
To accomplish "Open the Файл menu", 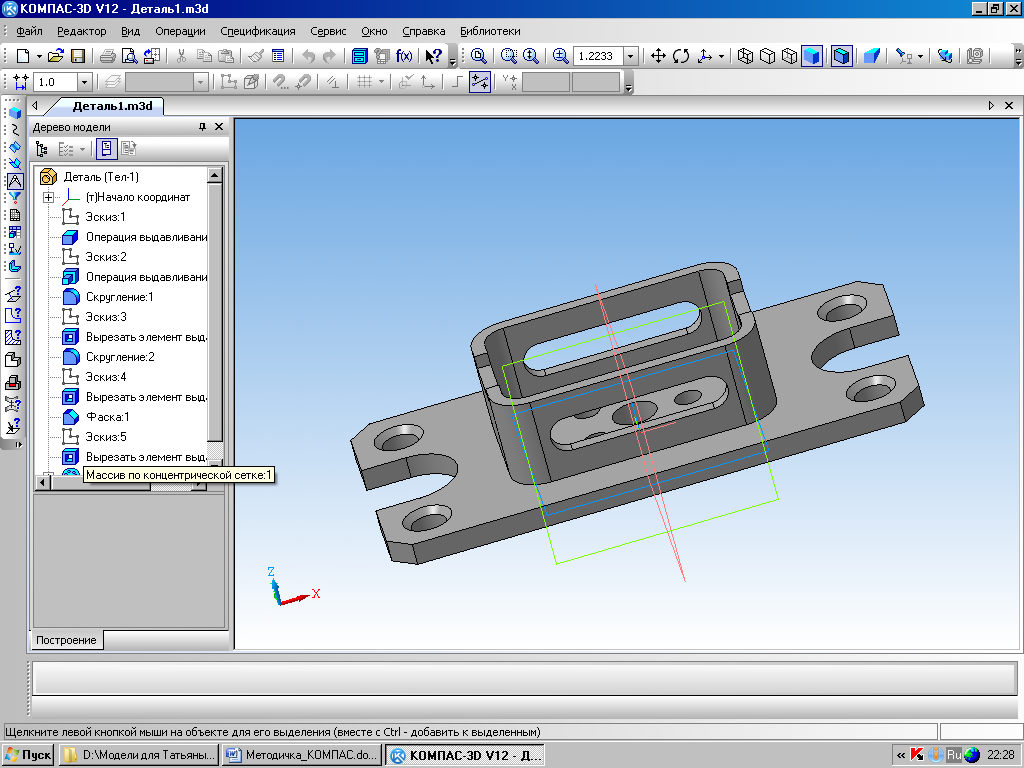I will click(29, 31).
